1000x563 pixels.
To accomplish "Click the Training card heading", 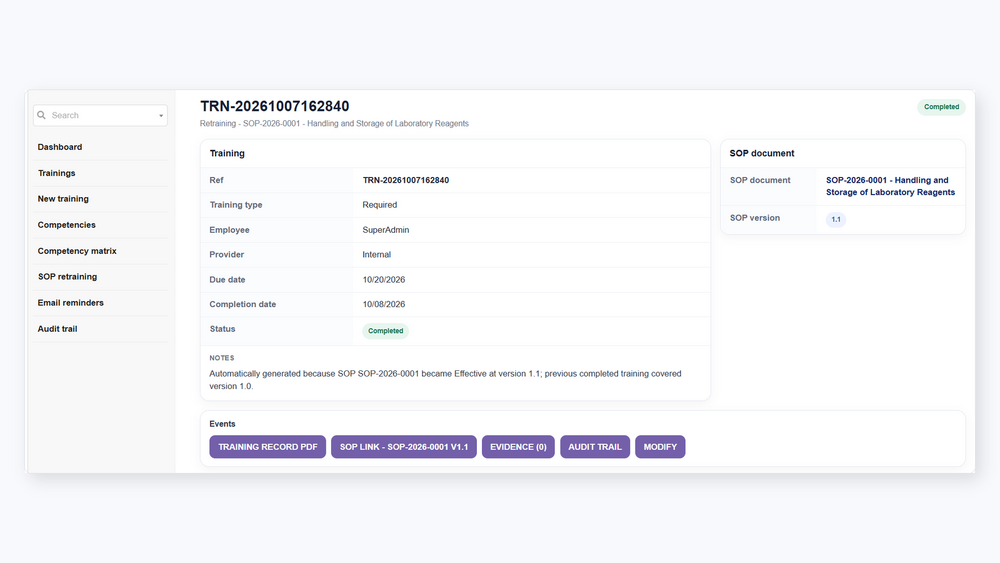I will 227,154.
